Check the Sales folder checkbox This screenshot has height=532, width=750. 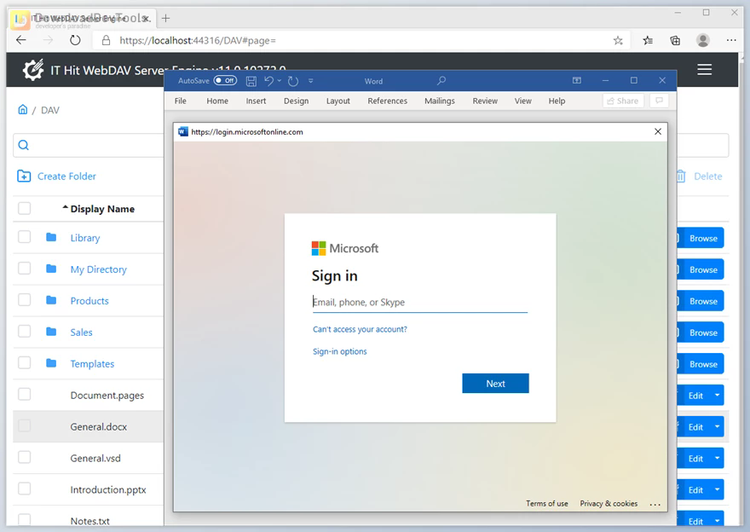[24, 332]
